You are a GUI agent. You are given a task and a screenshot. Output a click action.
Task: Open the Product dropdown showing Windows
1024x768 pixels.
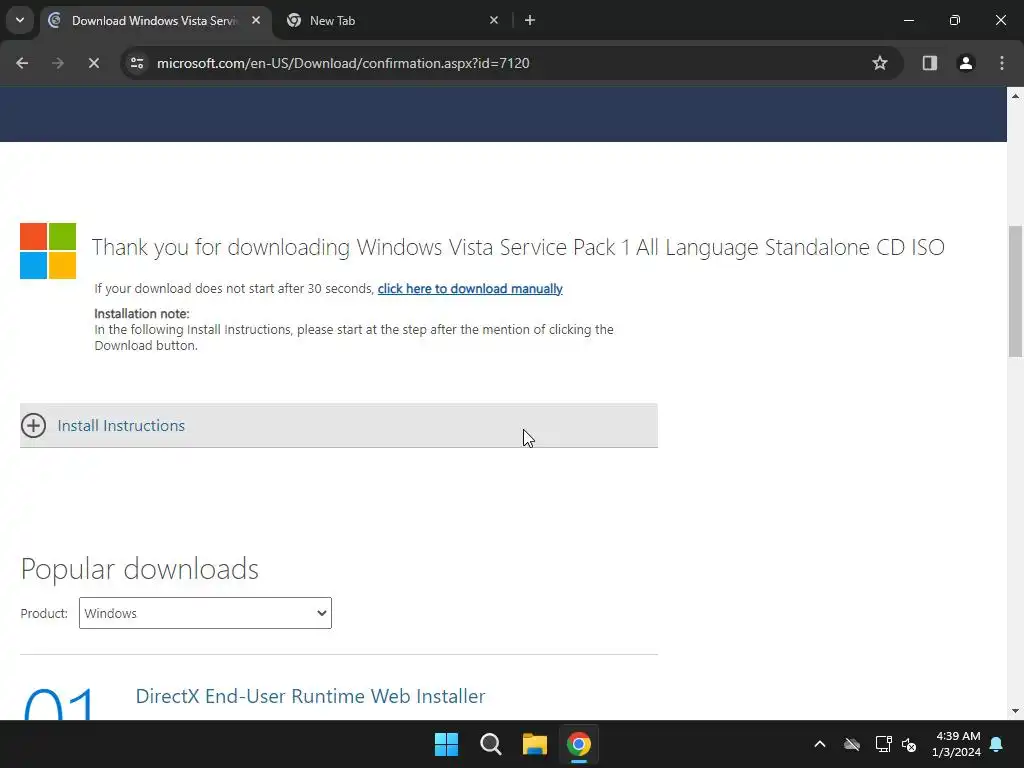[x=205, y=613]
